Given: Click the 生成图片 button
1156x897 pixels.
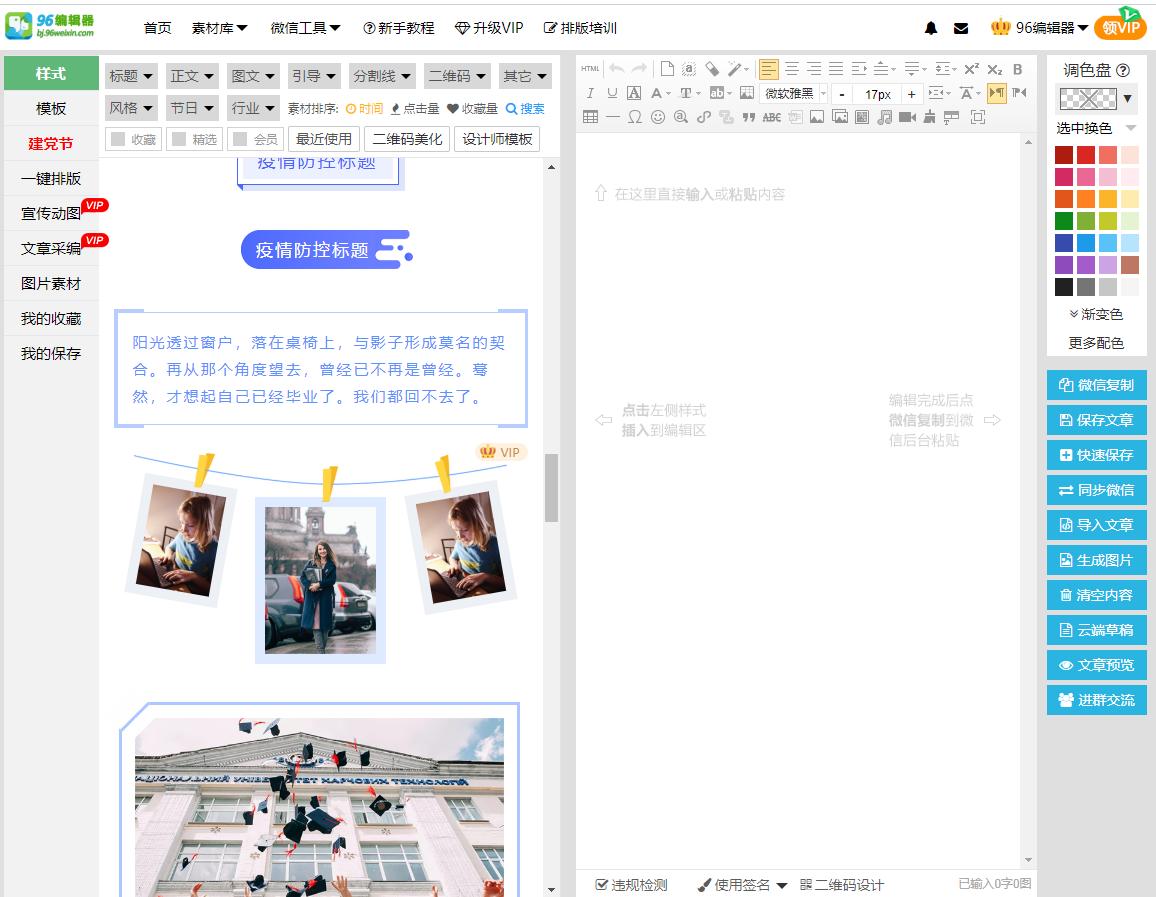Looking at the screenshot, I should pyautogui.click(x=1096, y=559).
